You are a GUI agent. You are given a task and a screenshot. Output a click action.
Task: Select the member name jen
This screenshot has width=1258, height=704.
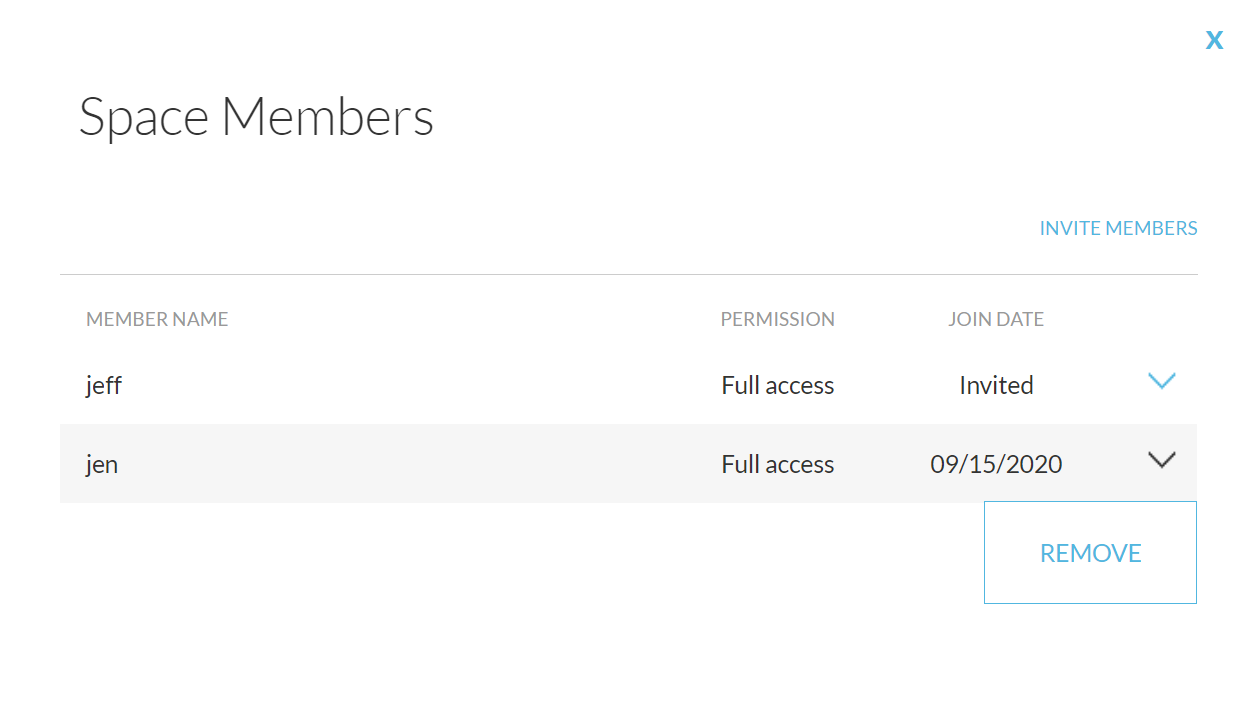click(102, 464)
